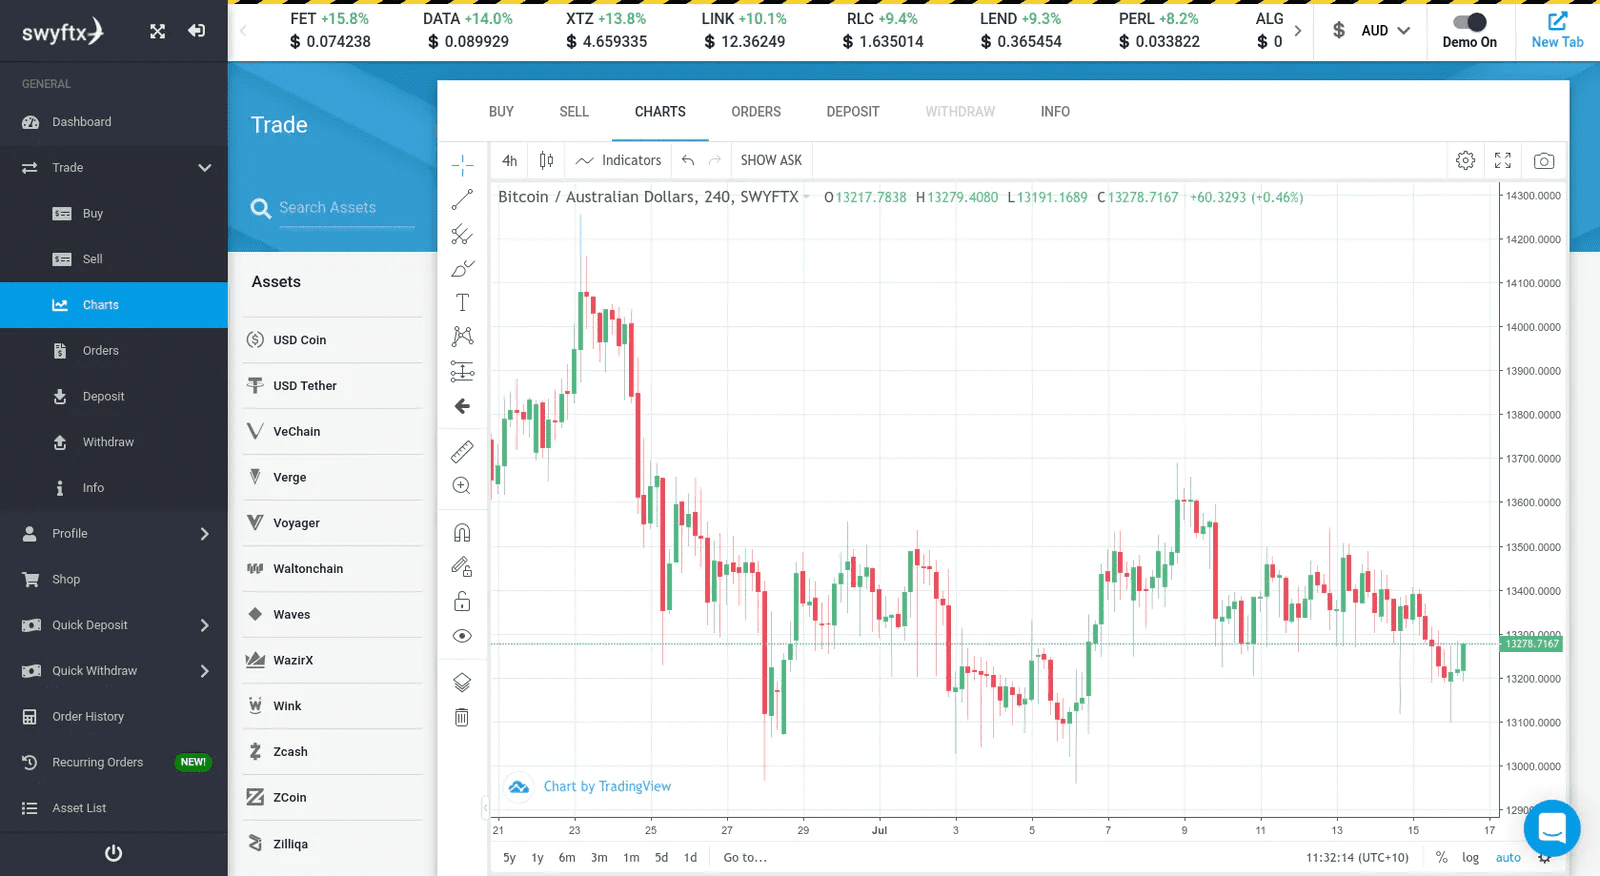Open the candlestick chart style selector
Viewport: 1600px width, 876px height.
point(546,160)
